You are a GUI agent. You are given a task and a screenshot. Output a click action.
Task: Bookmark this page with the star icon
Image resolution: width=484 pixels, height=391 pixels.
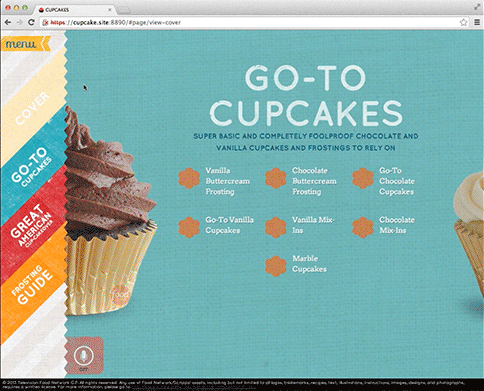coord(463,22)
